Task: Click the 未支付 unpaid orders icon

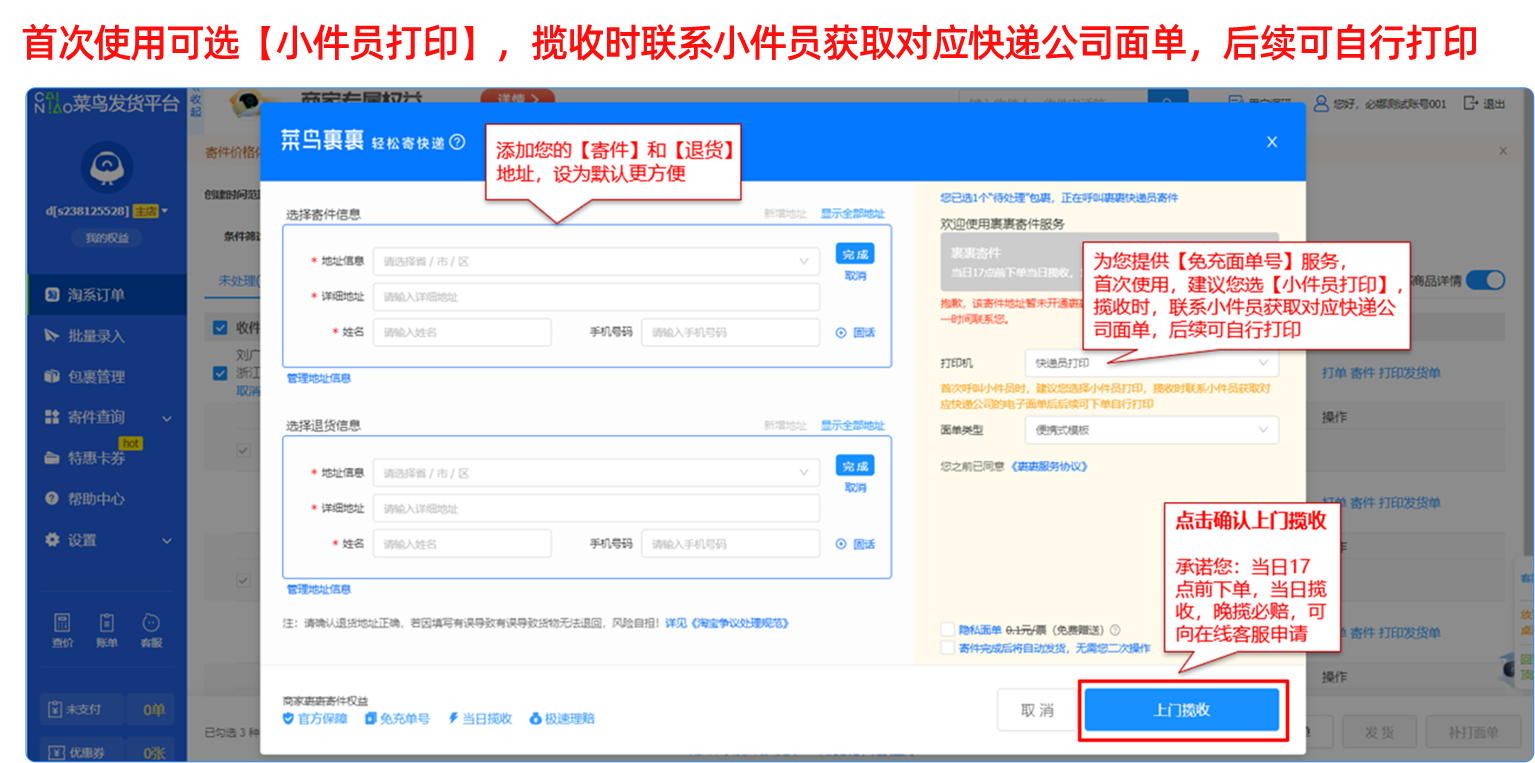Action: (x=57, y=709)
